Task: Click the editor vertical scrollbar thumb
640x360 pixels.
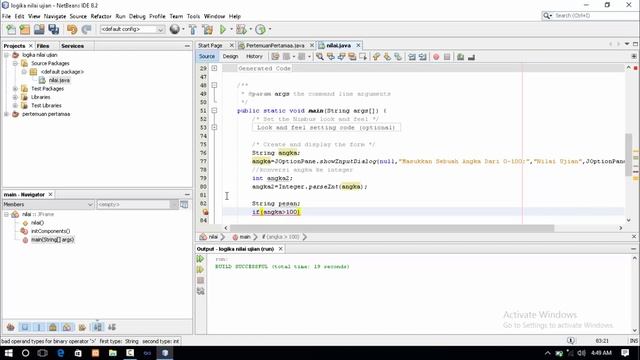Action: point(628,155)
